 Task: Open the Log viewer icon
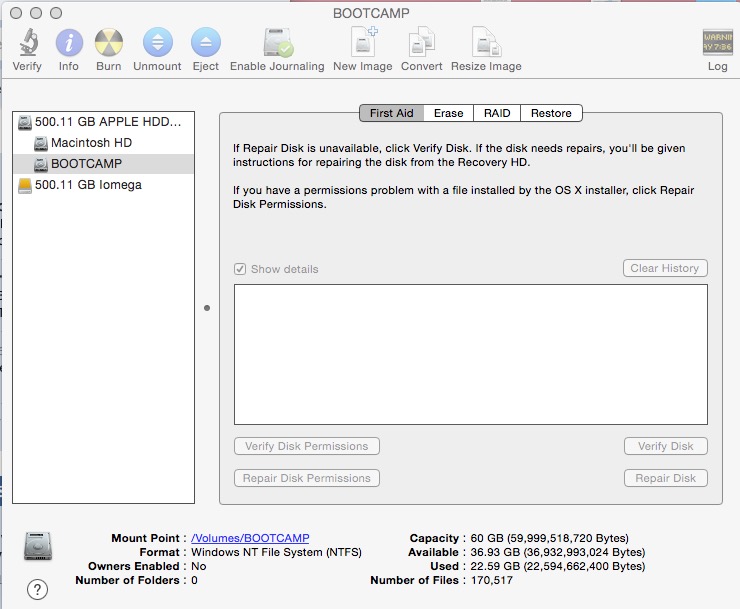[717, 42]
